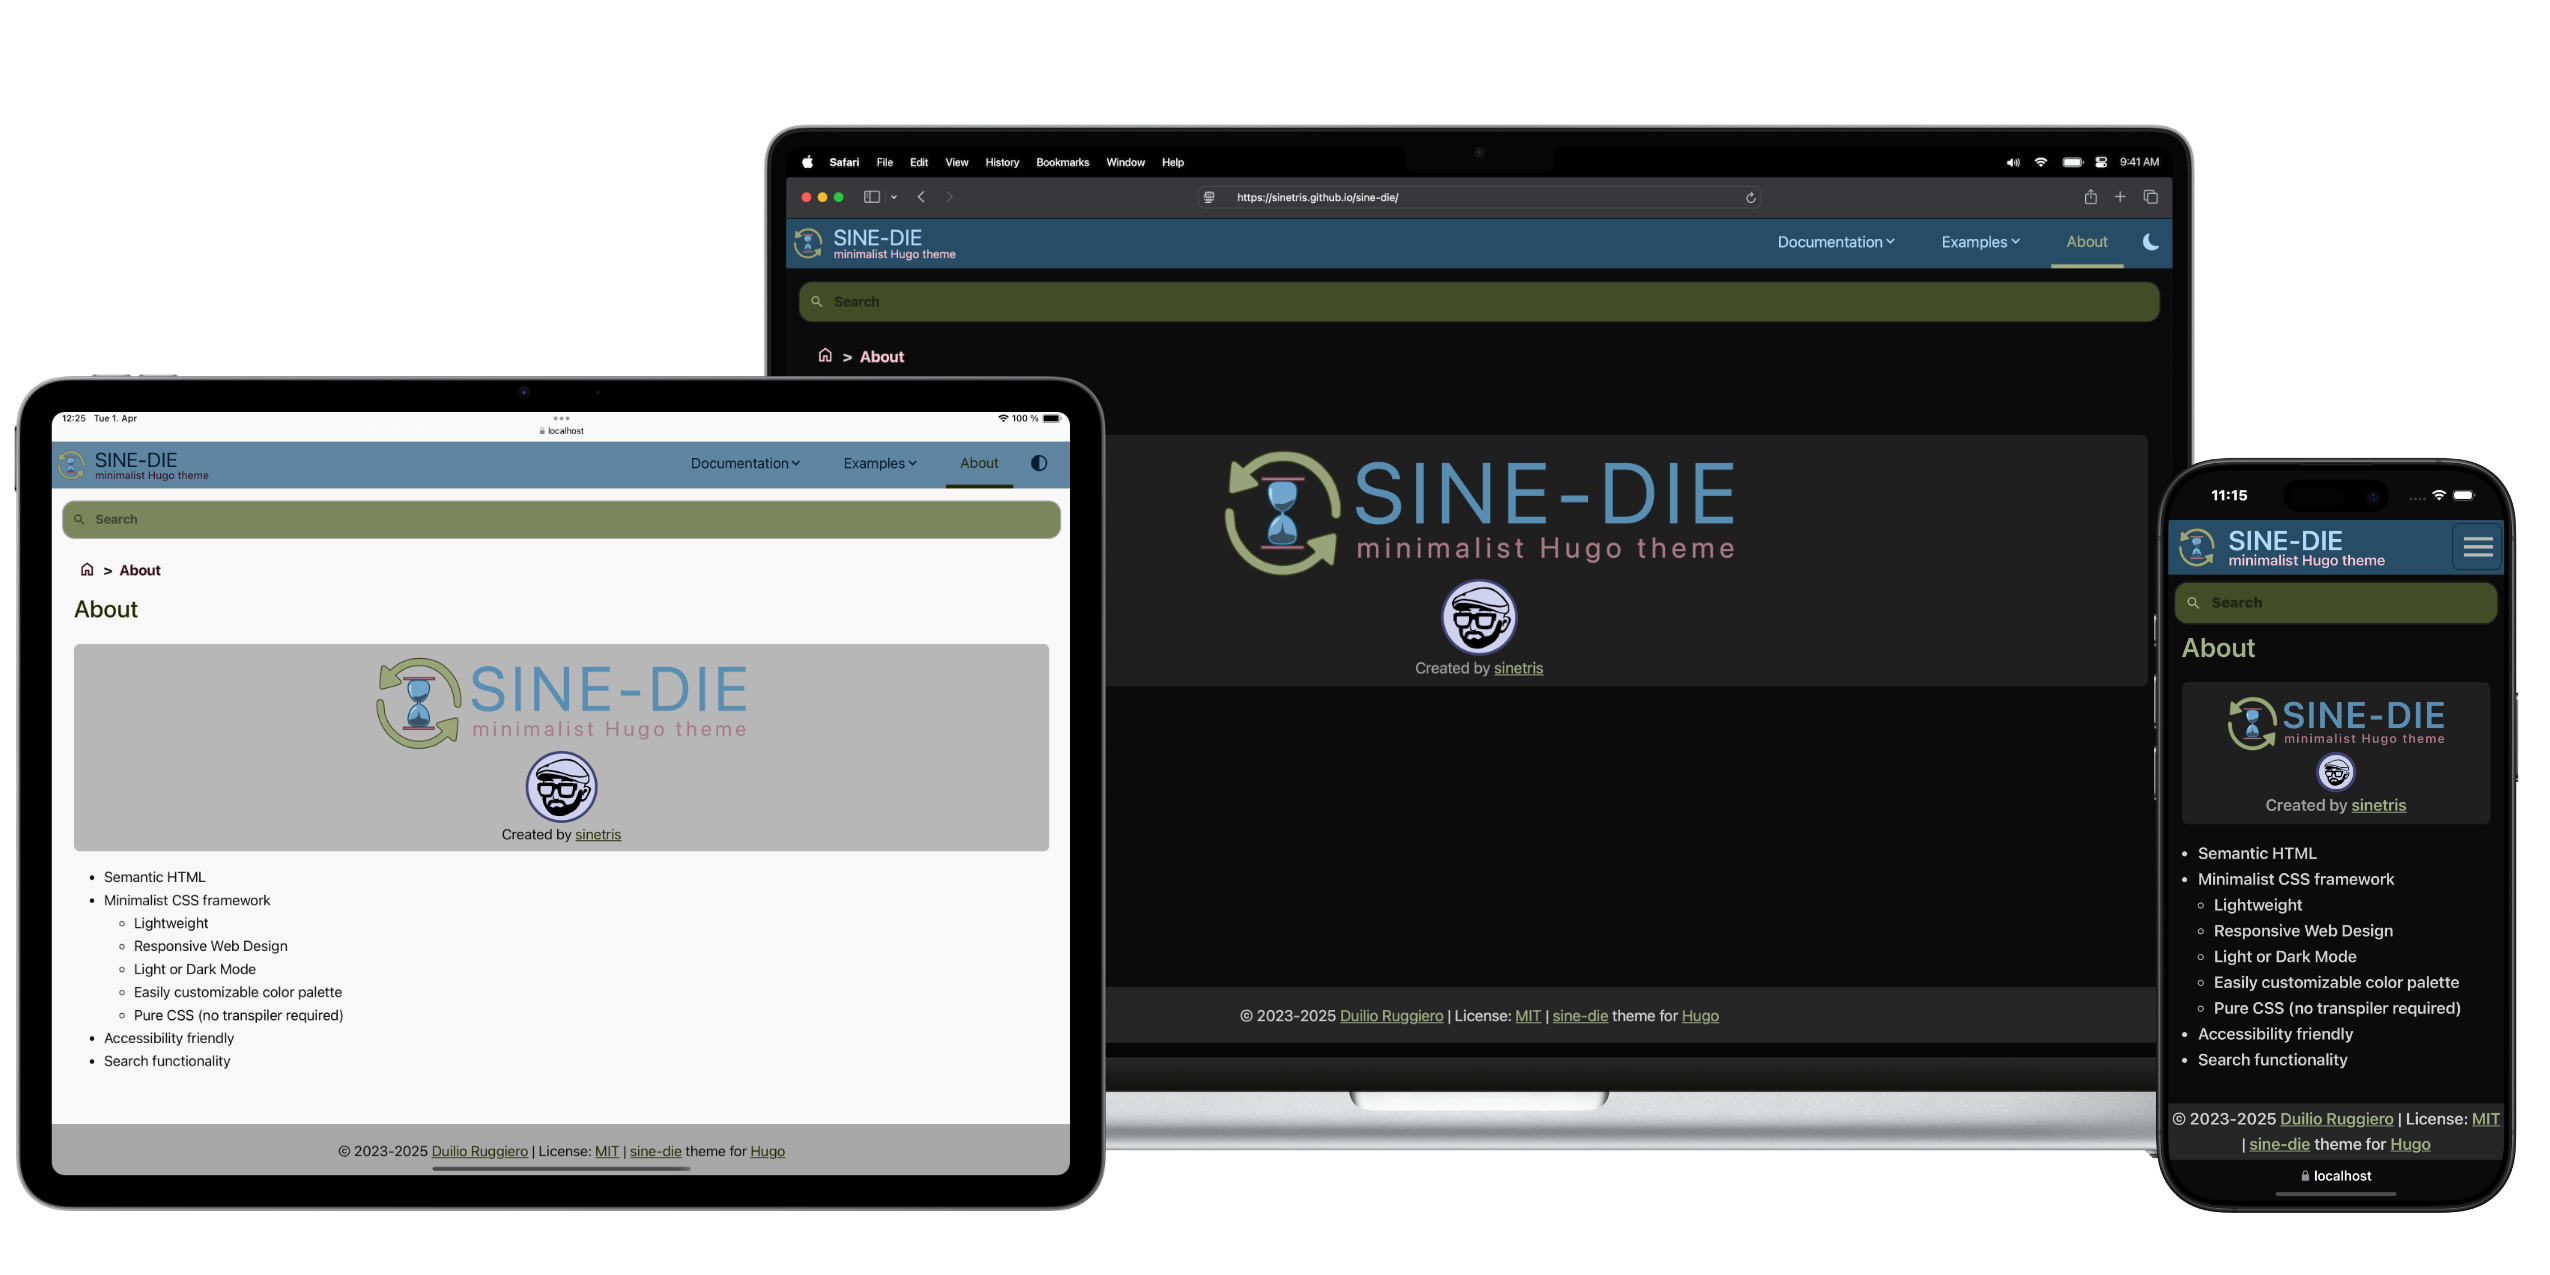Open macOS Control Center toggle icon

click(2101, 162)
